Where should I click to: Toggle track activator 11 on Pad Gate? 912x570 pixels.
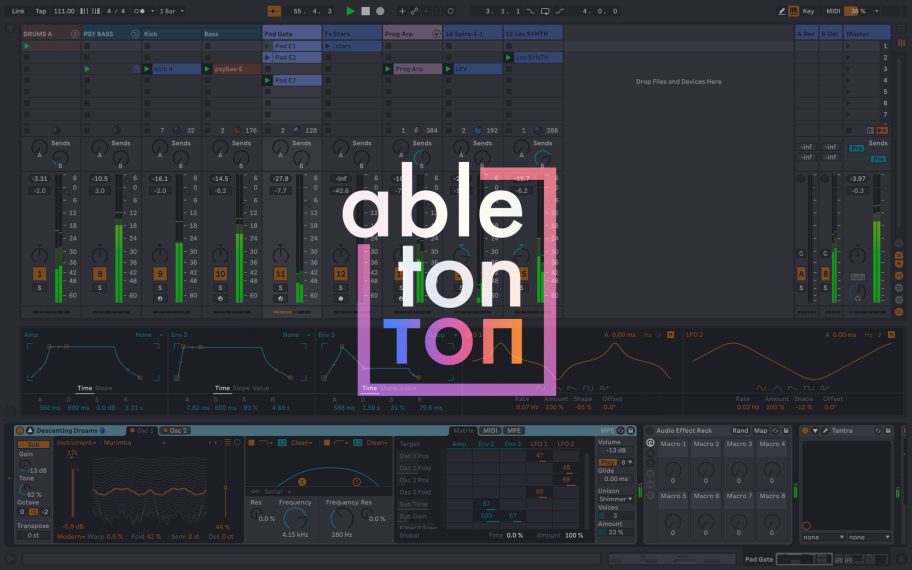point(280,273)
